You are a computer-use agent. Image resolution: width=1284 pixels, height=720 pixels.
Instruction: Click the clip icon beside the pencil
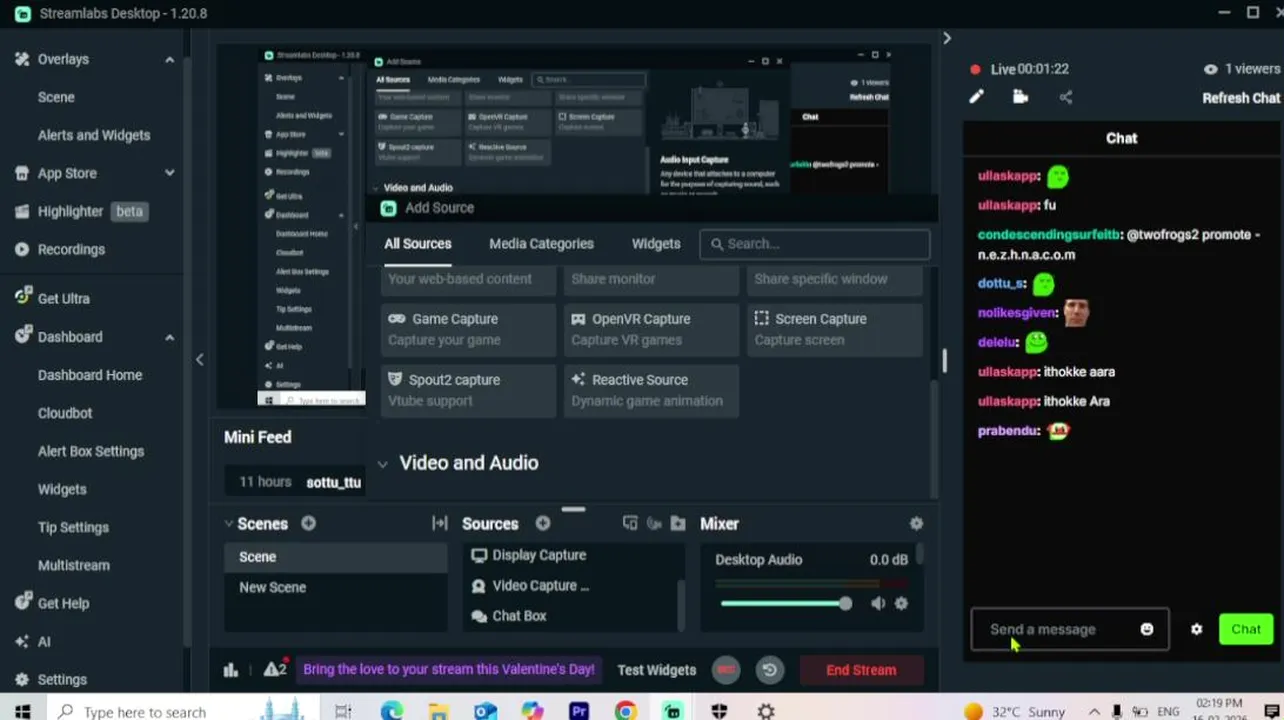tap(1020, 97)
